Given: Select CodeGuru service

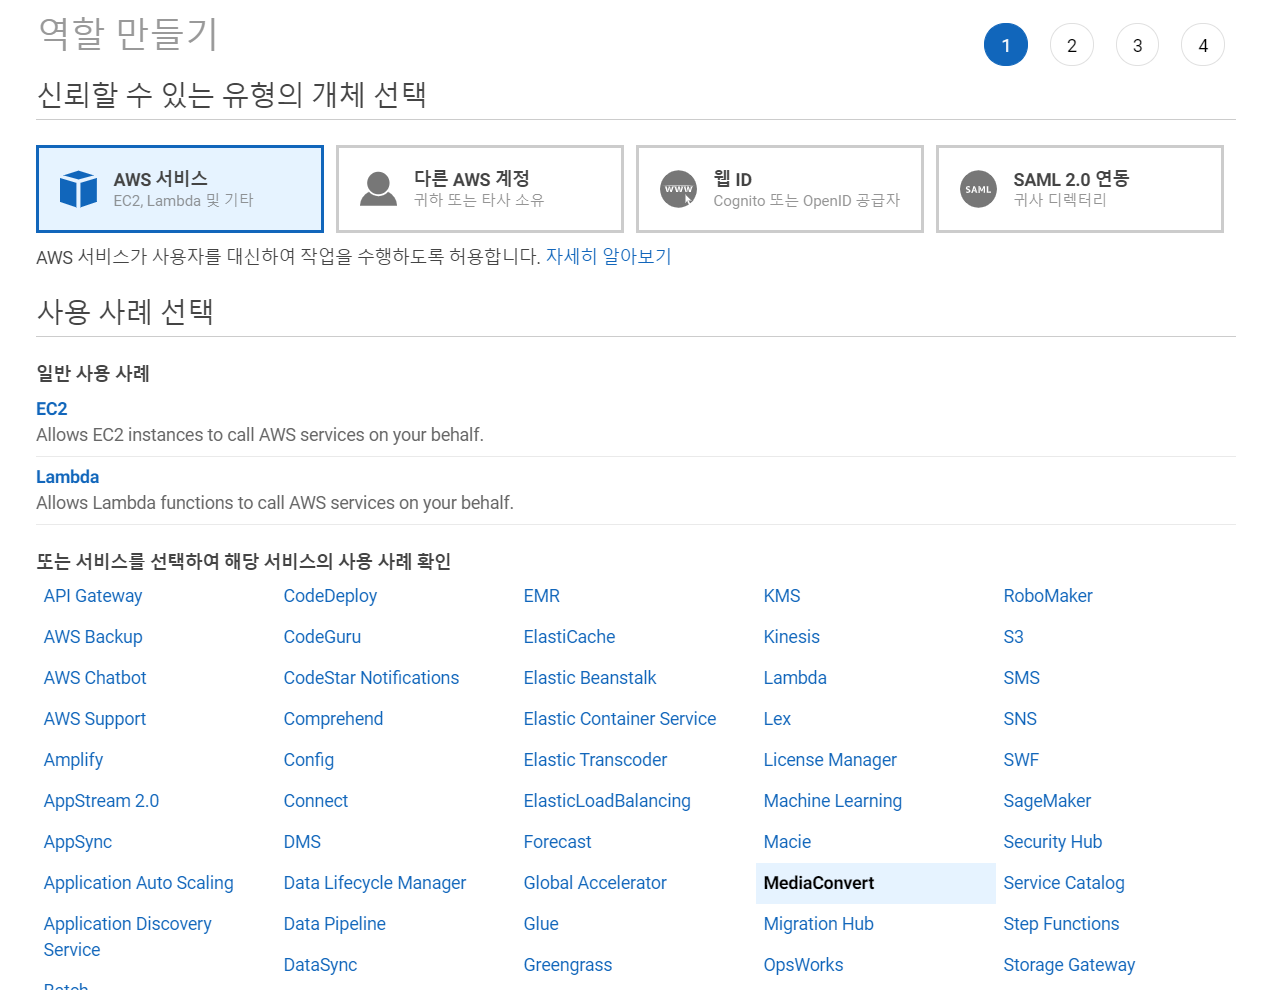Looking at the screenshot, I should pyautogui.click(x=322, y=637).
